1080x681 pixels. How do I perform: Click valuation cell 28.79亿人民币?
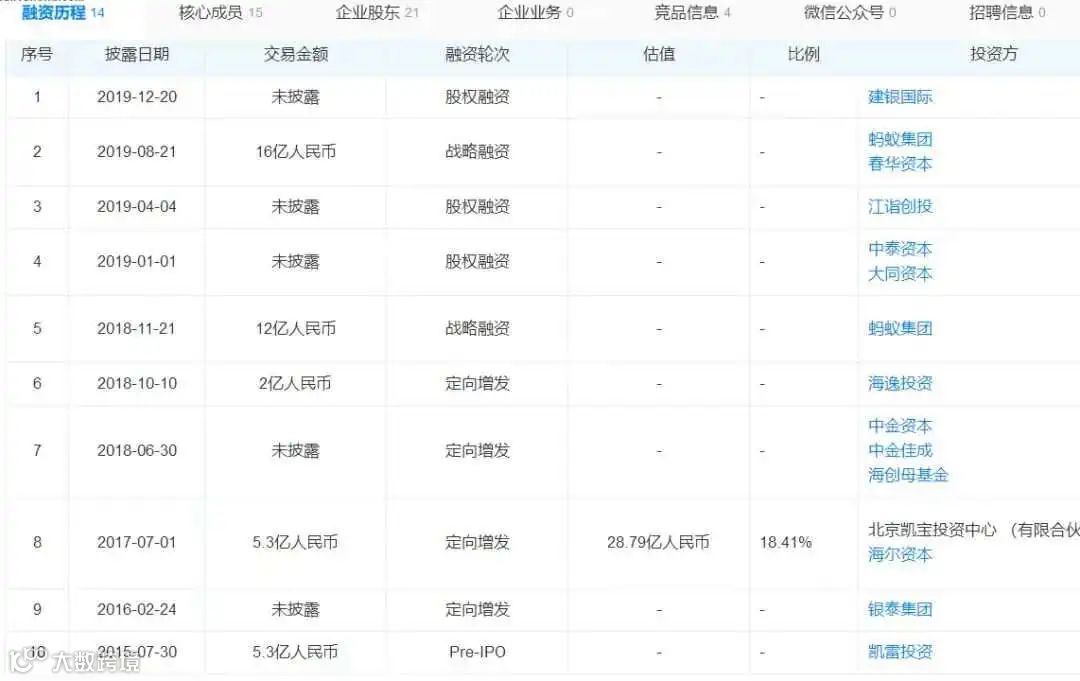point(658,543)
